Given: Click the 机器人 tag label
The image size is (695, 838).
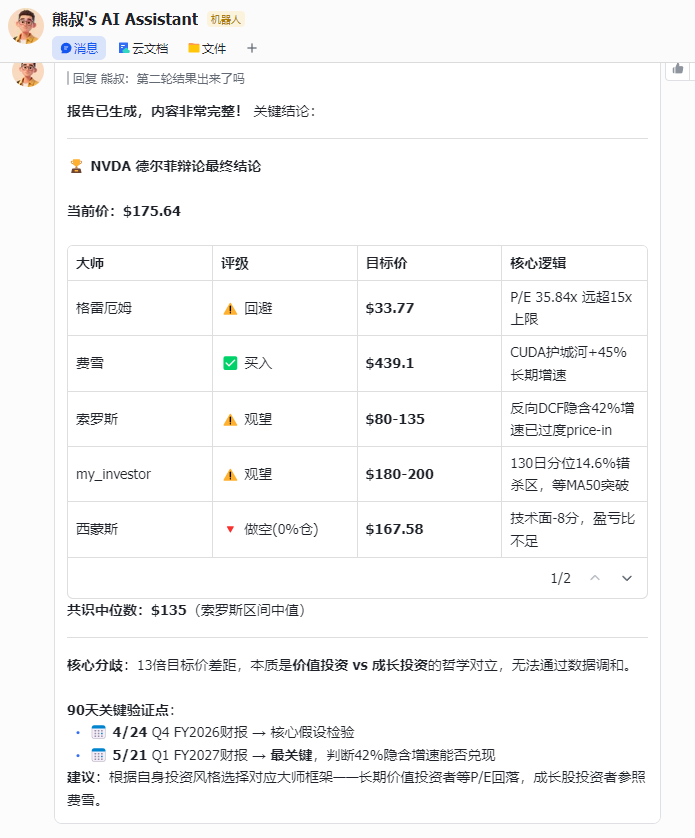Looking at the screenshot, I should click(x=225, y=19).
